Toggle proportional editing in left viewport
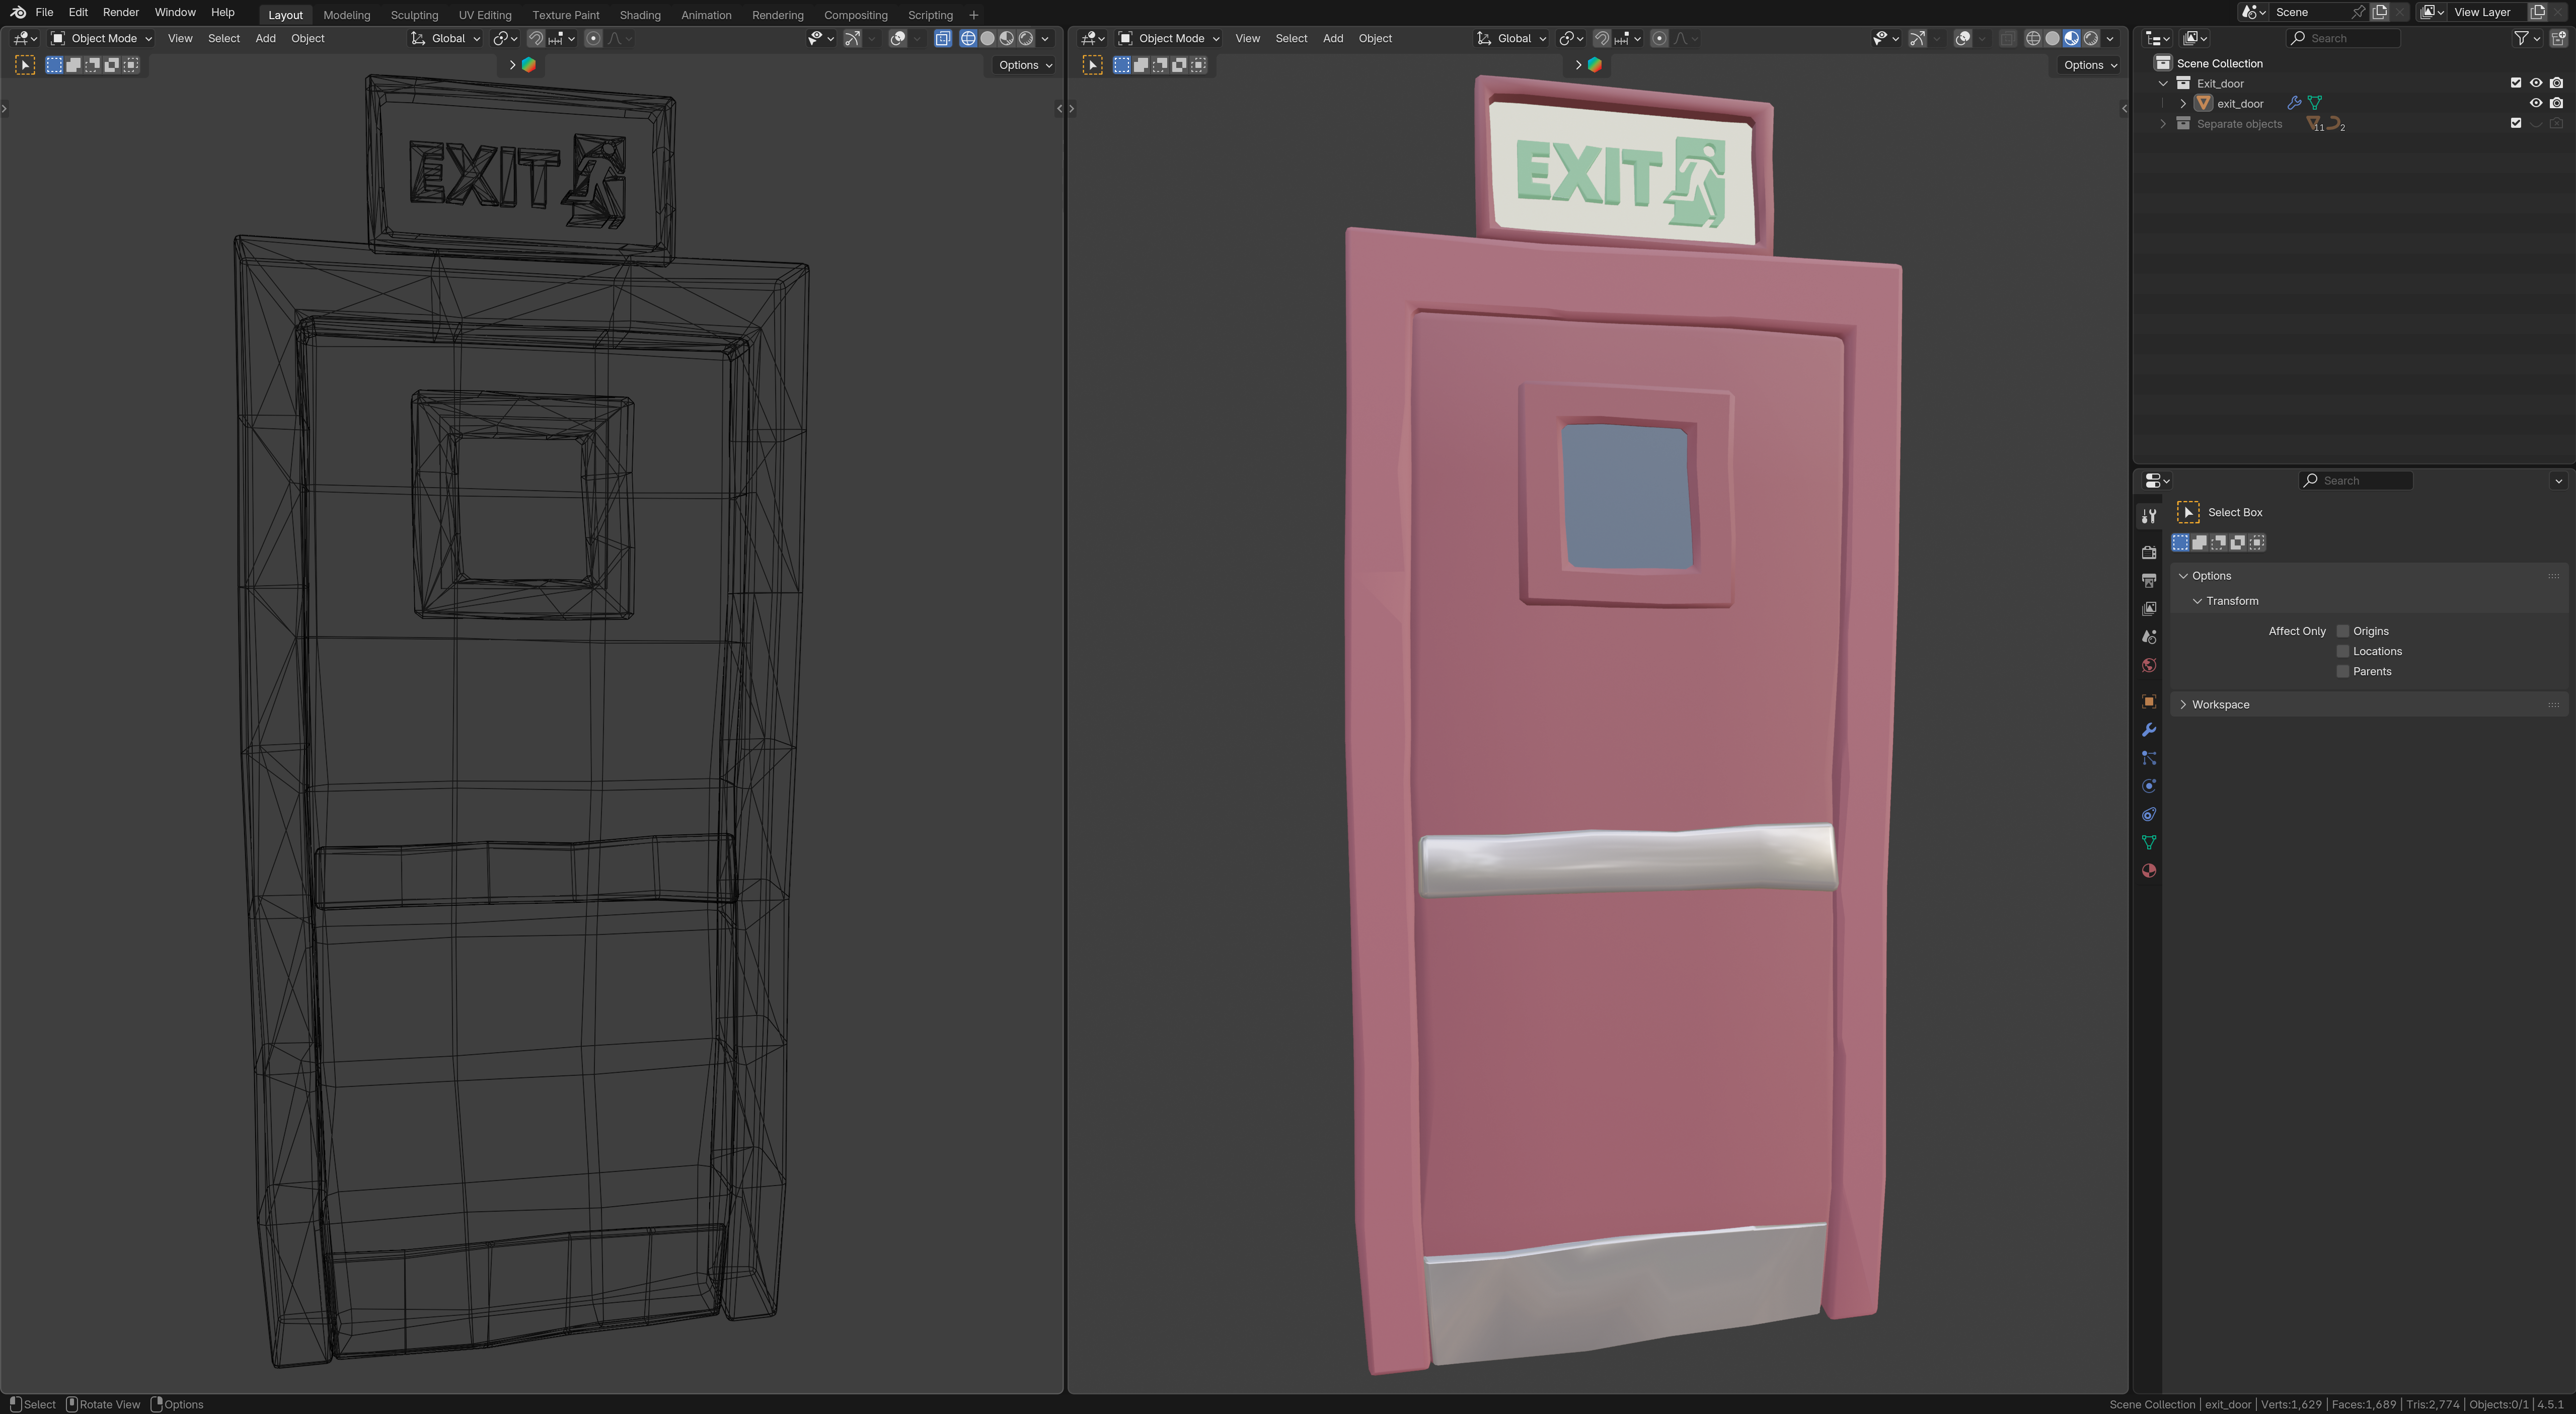The image size is (2576, 1414). (x=593, y=38)
